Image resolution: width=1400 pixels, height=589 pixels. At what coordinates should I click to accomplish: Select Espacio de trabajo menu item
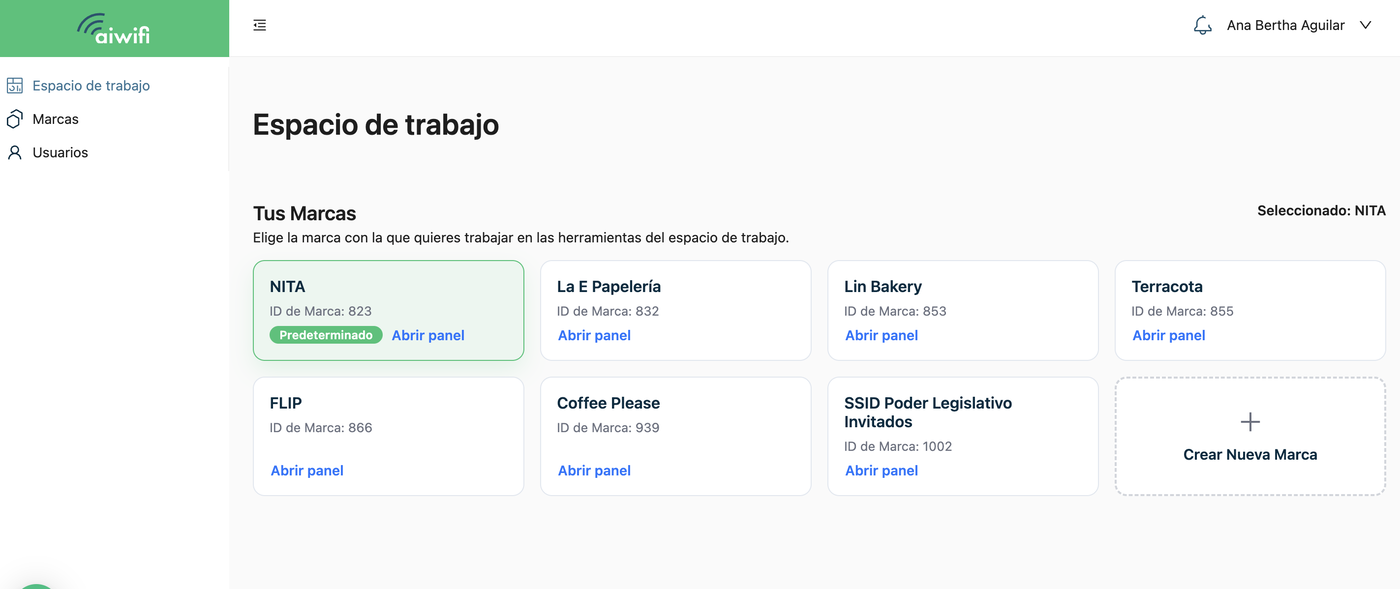pos(91,86)
